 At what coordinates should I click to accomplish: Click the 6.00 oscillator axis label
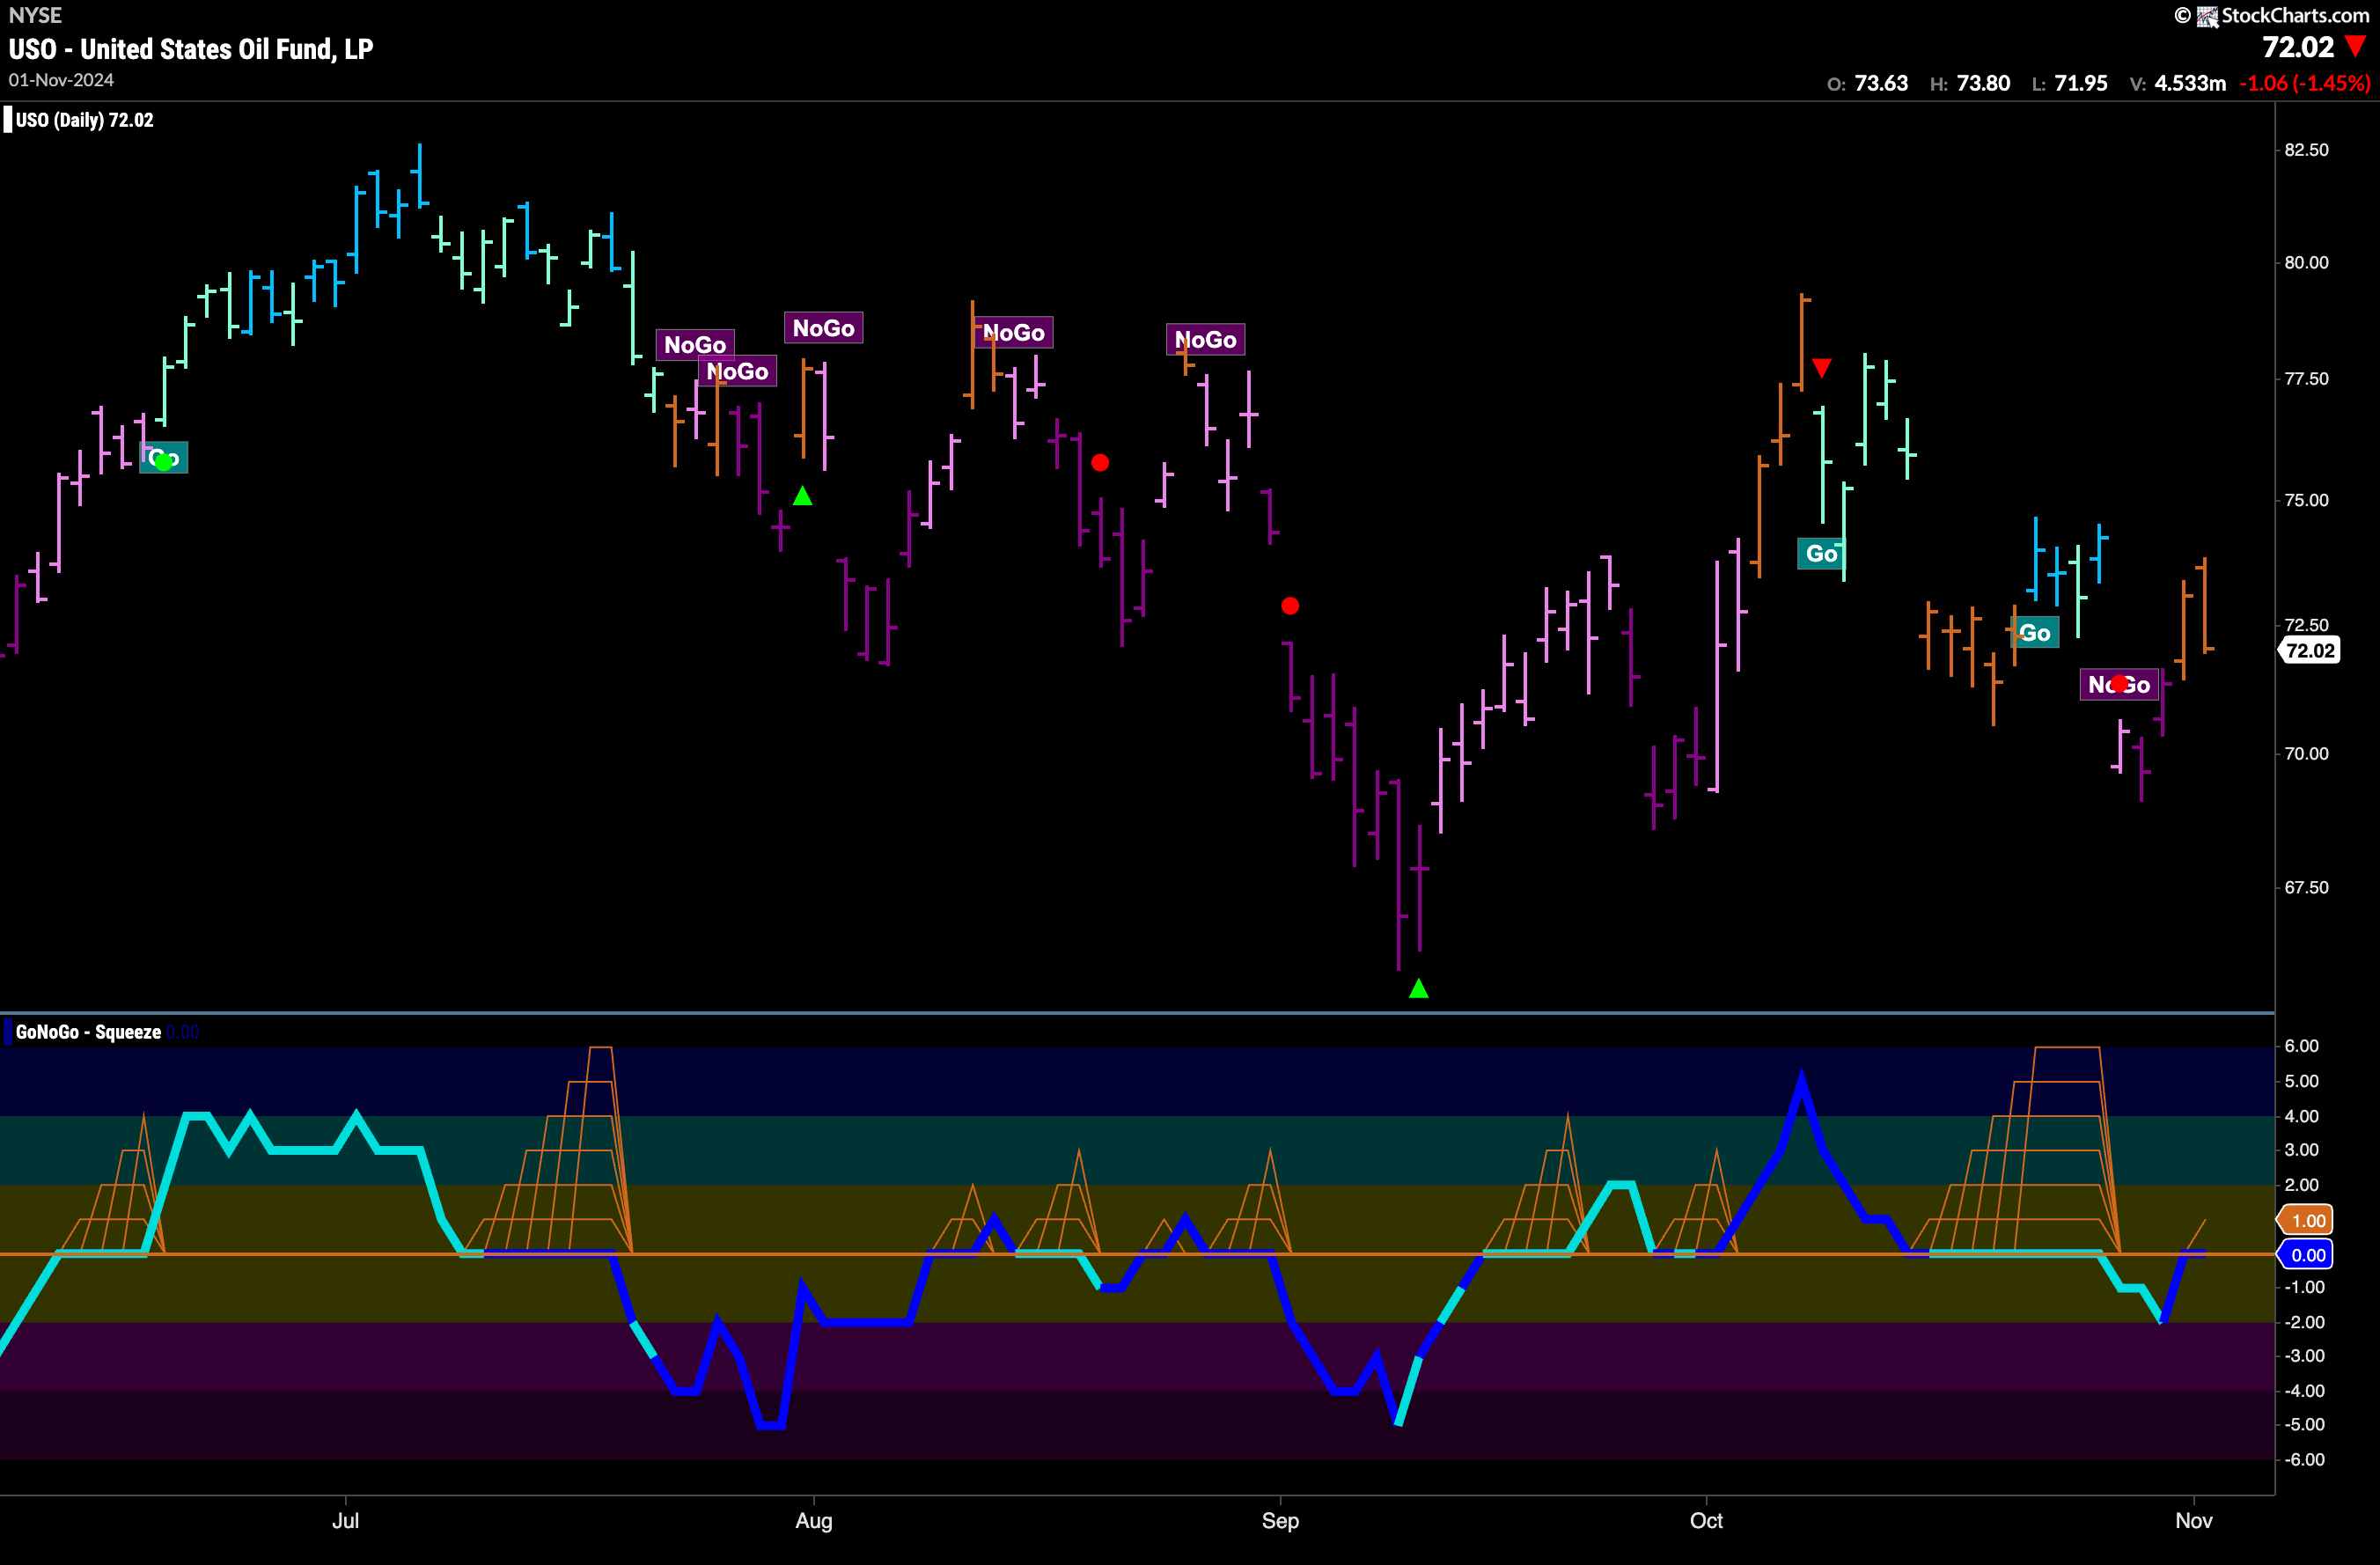(x=2301, y=1046)
